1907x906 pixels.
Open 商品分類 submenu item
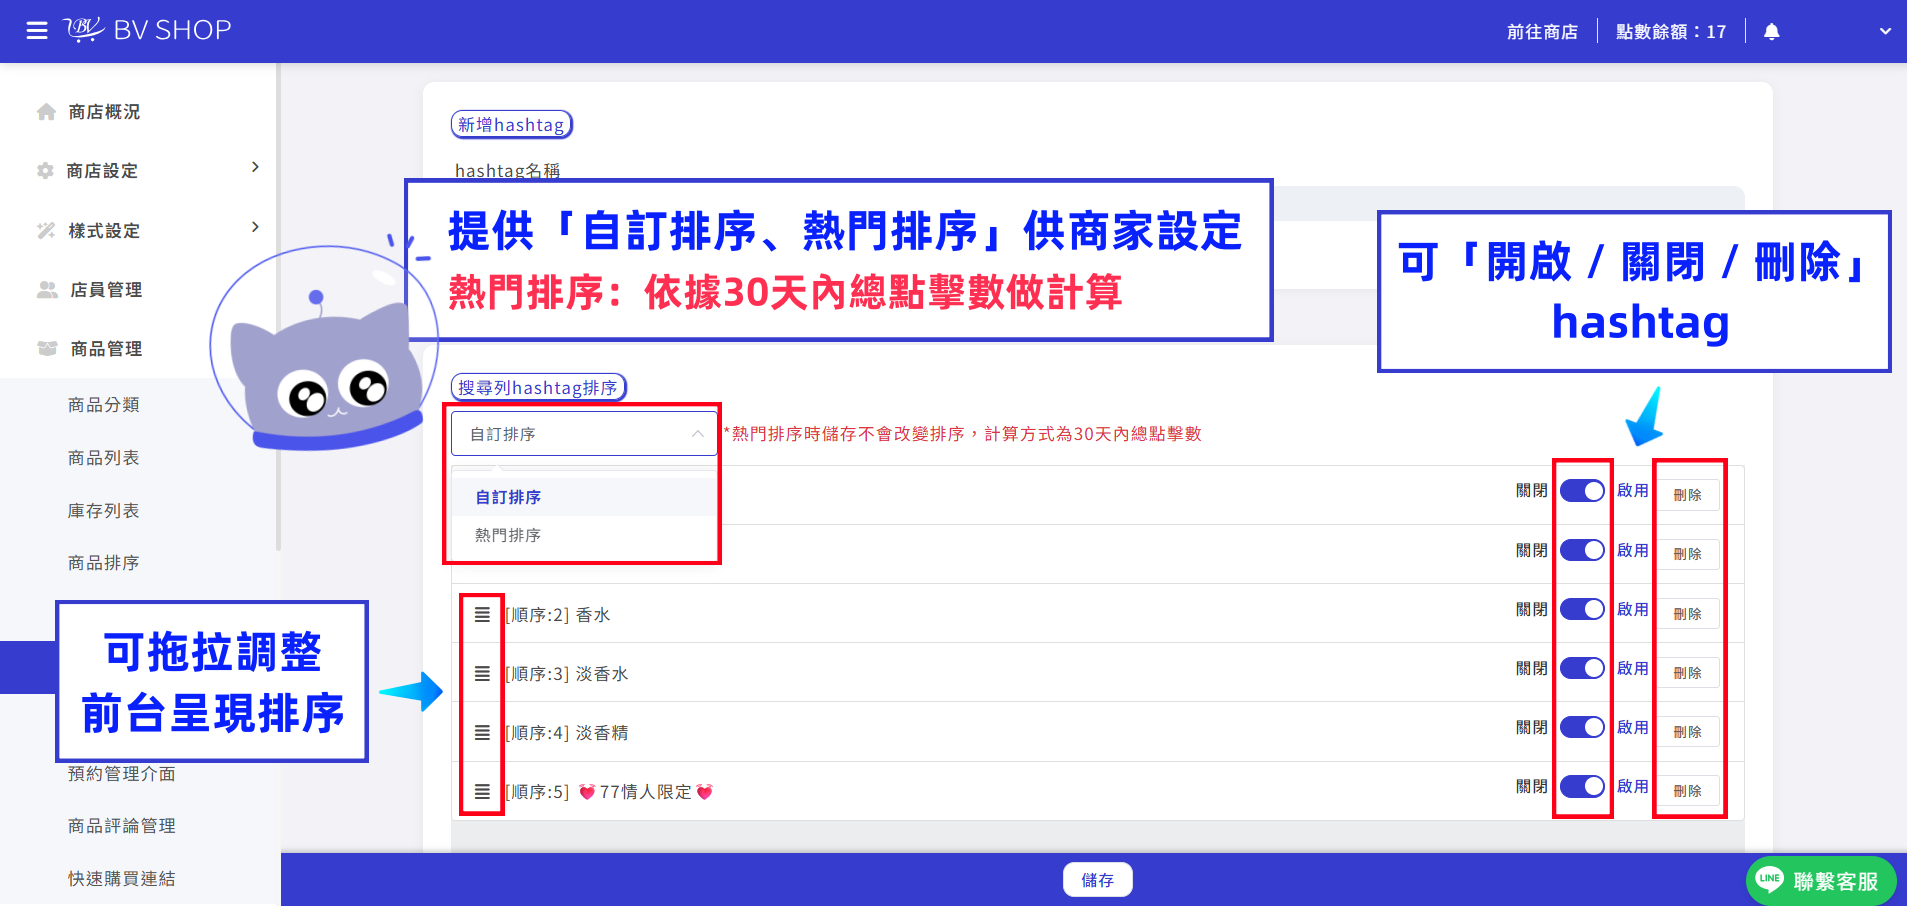point(104,405)
